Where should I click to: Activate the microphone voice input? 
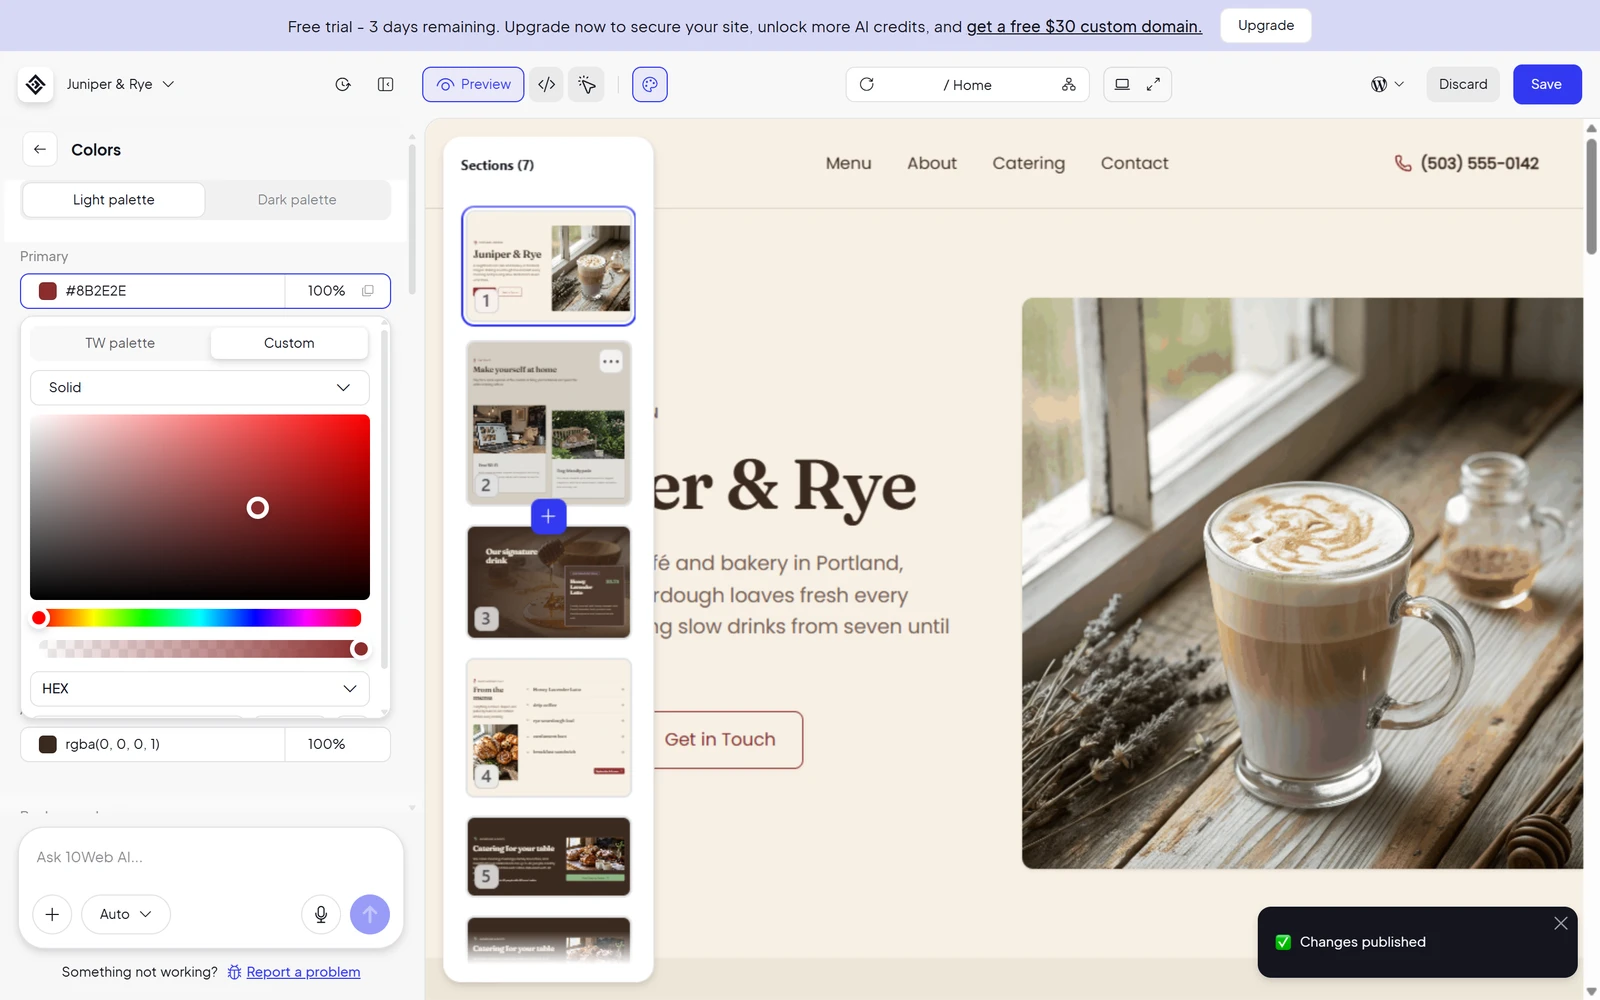click(x=321, y=914)
